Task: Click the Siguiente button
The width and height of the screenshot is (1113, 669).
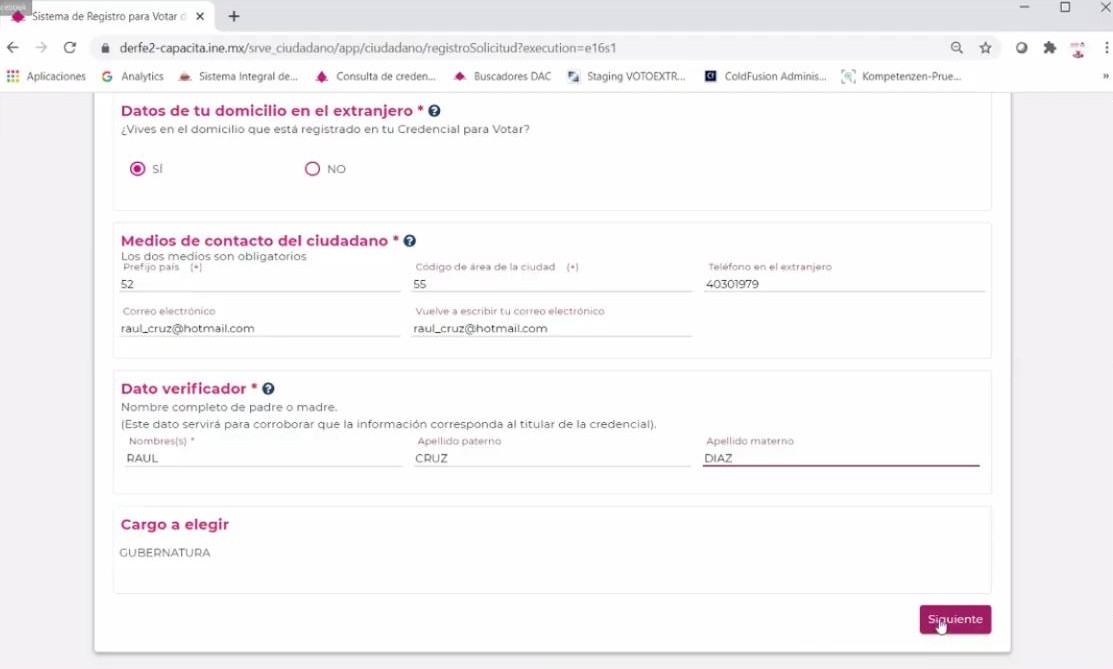Action: coord(955,619)
